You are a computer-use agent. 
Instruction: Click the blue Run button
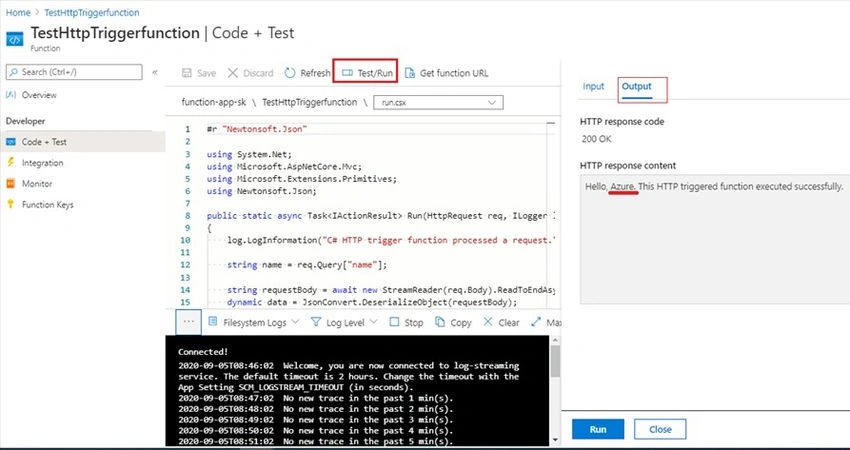598,429
